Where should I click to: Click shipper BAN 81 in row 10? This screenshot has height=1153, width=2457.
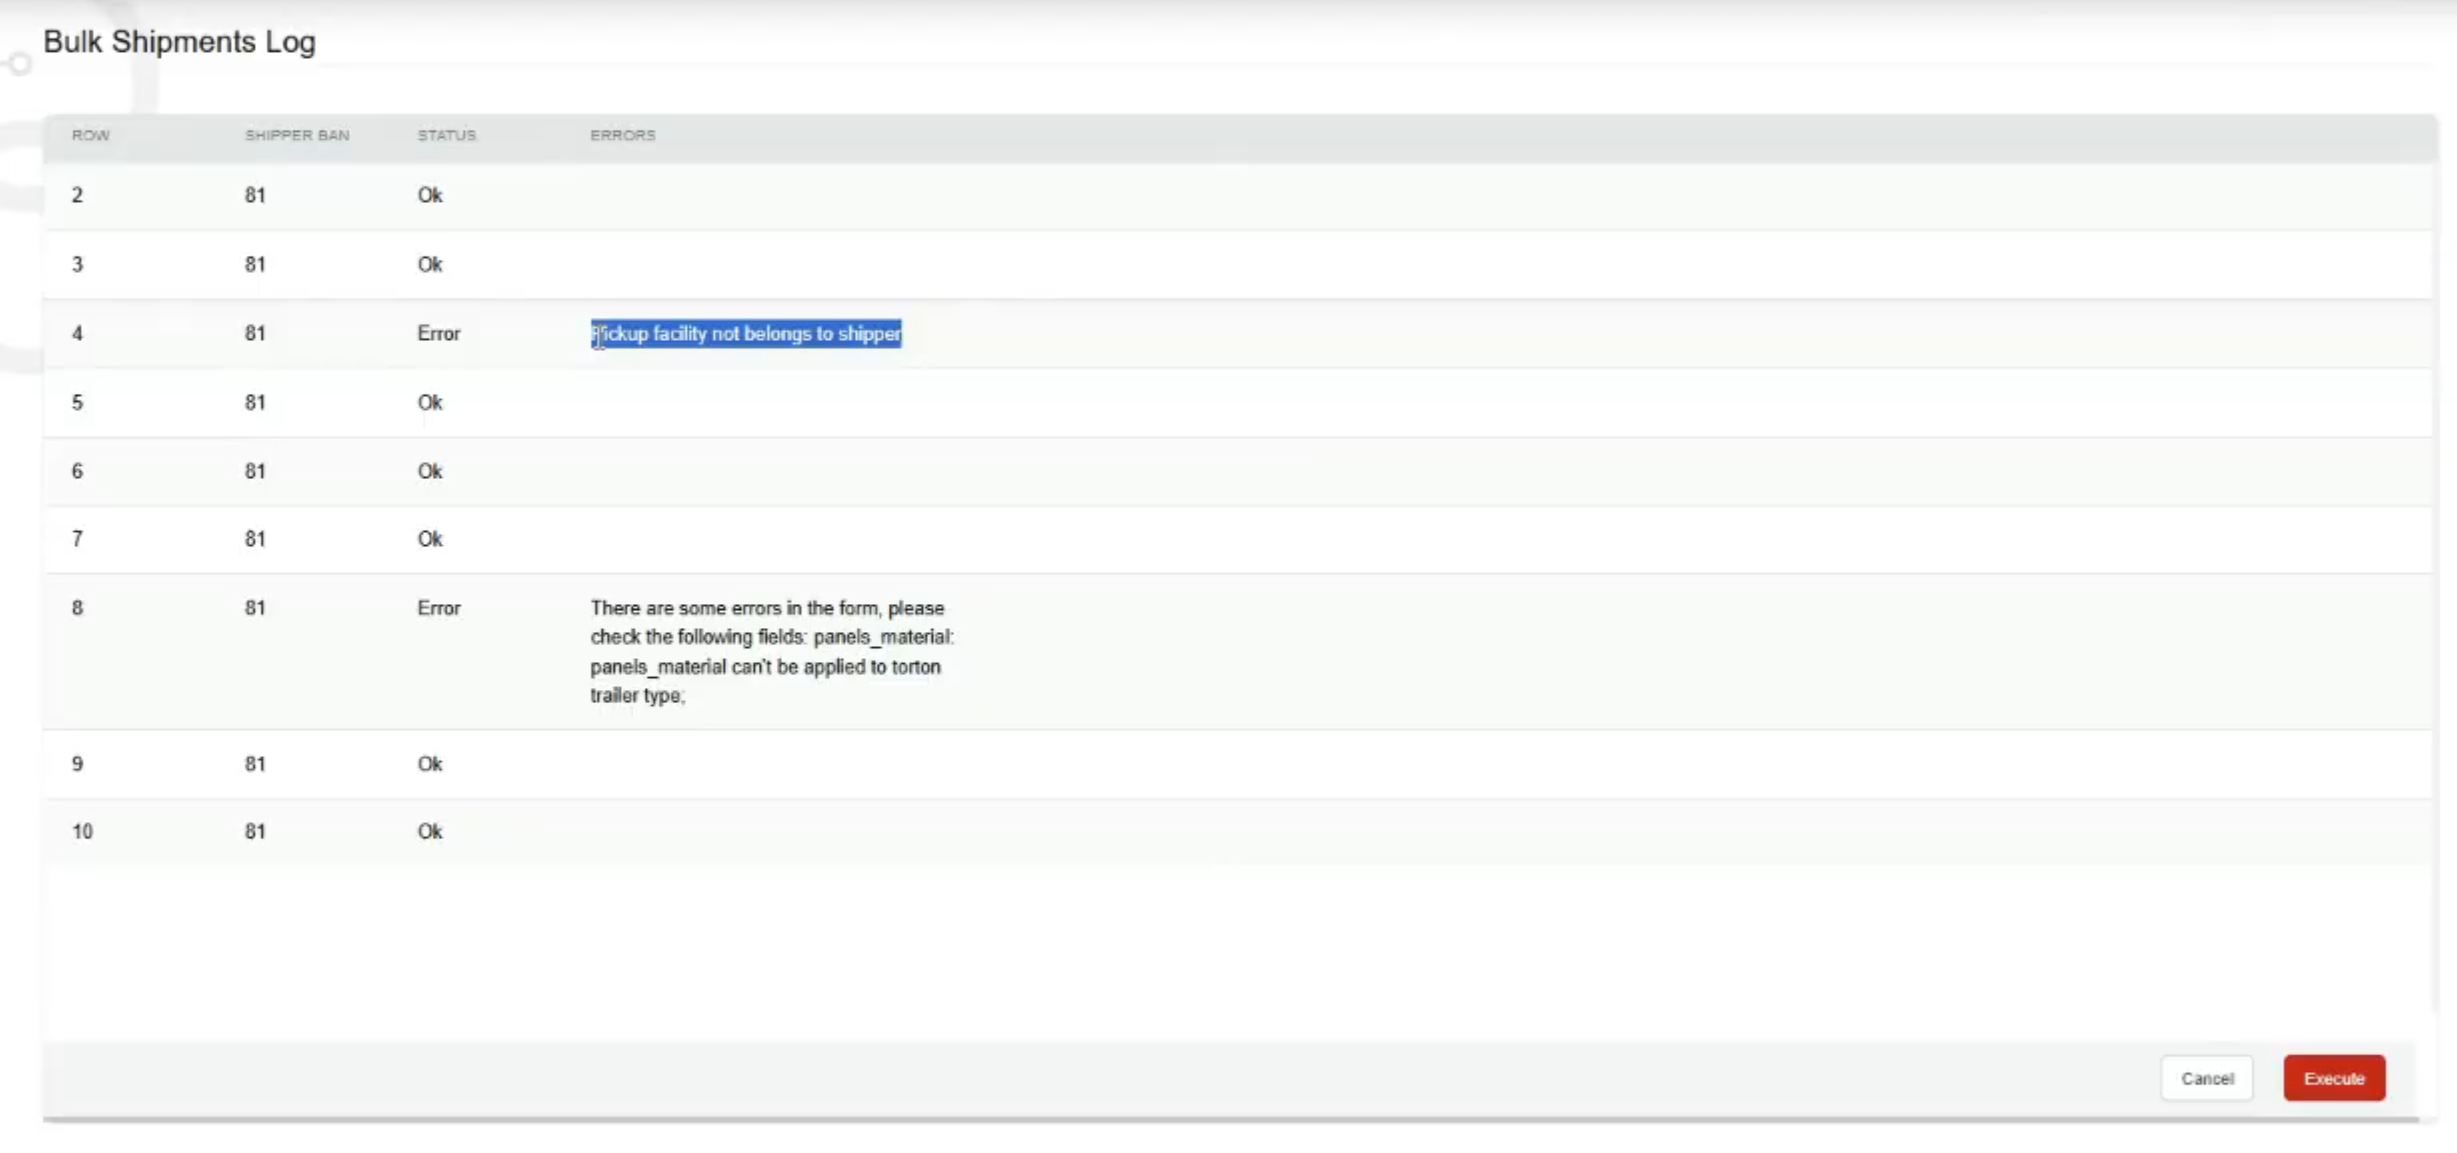[x=255, y=831]
